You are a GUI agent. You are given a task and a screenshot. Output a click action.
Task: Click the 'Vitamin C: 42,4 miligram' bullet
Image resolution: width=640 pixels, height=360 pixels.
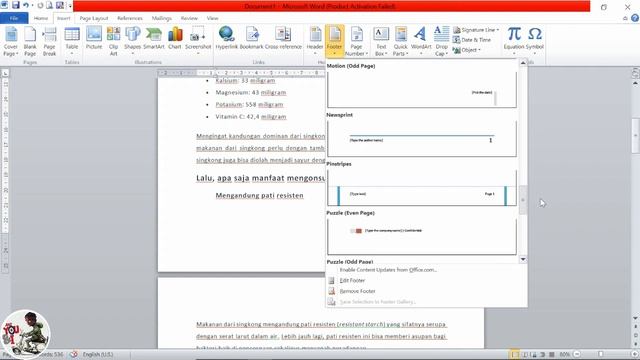click(251, 117)
